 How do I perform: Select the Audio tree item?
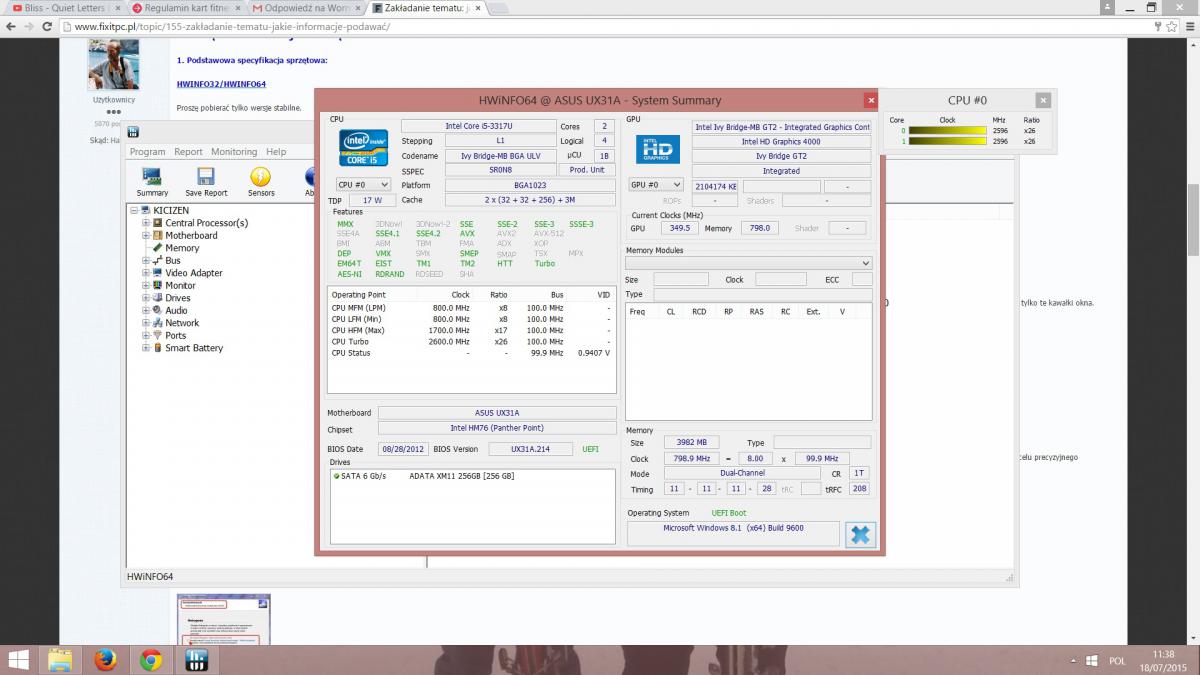tap(176, 310)
